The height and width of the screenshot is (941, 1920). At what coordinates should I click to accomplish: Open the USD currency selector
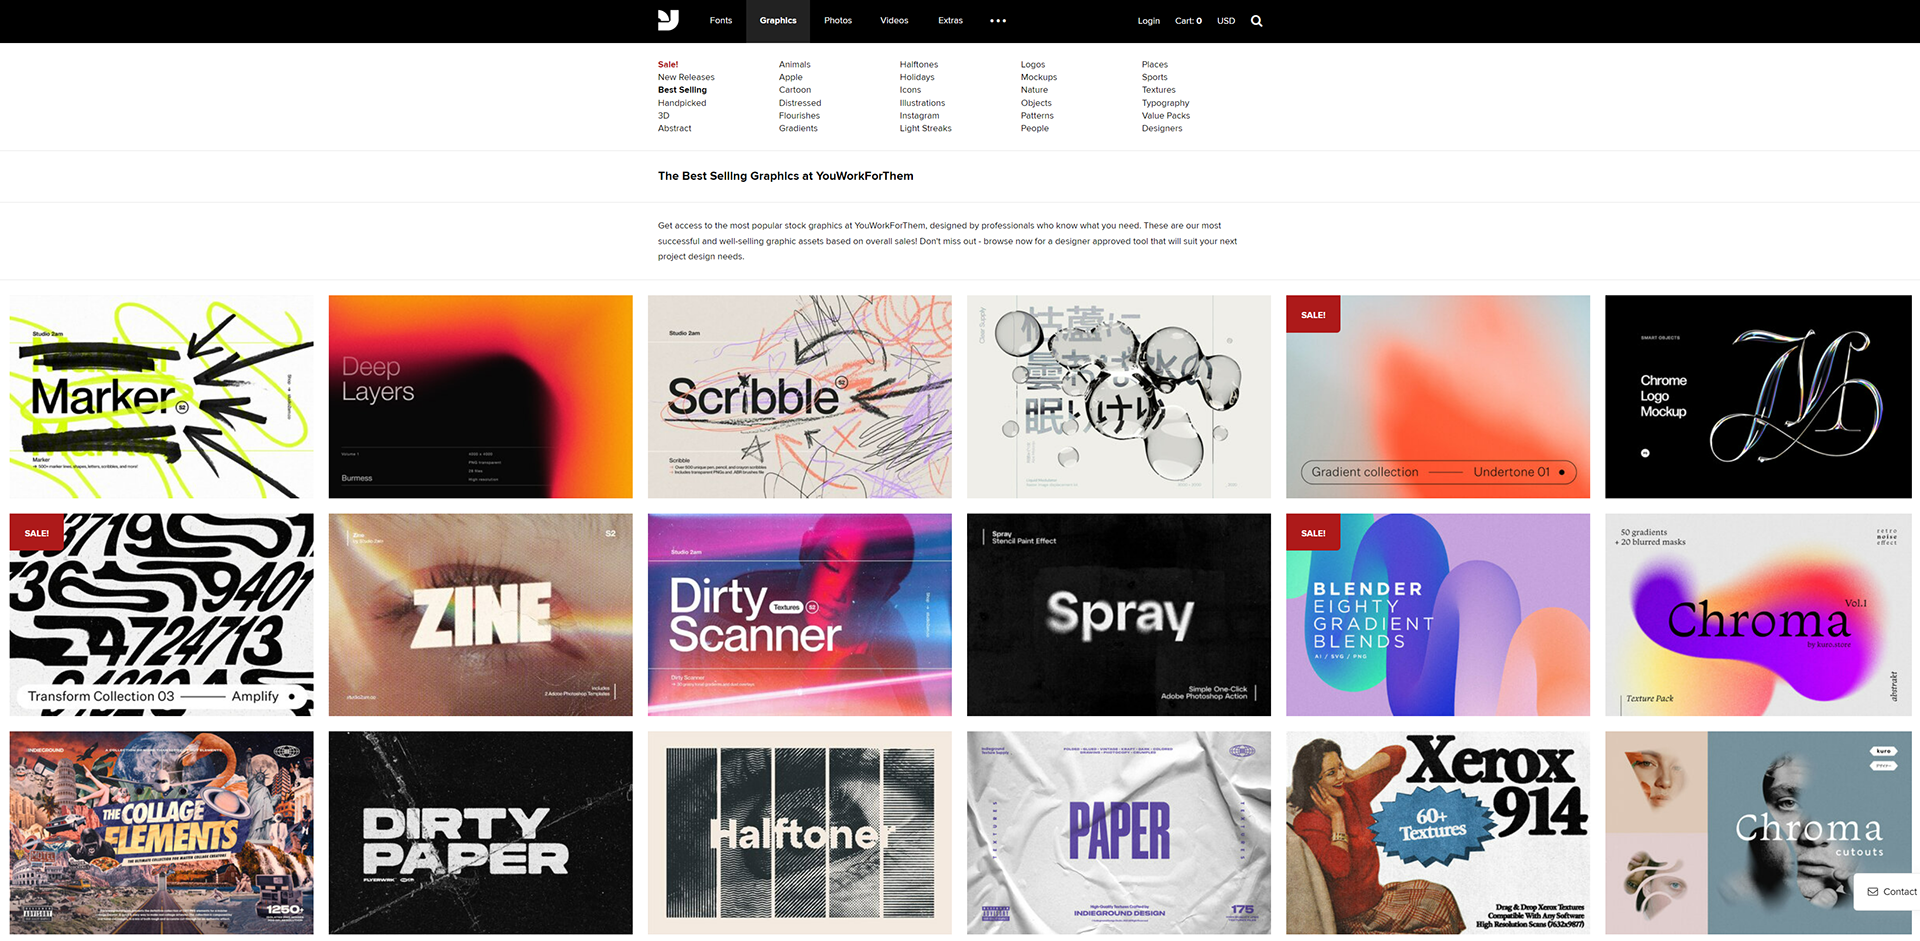(x=1226, y=21)
